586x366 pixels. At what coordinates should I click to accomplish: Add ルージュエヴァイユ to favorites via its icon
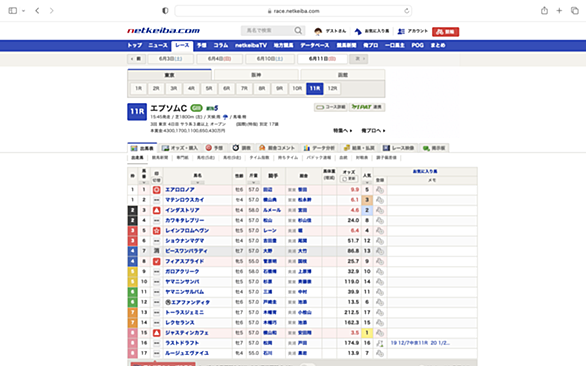coord(380,353)
